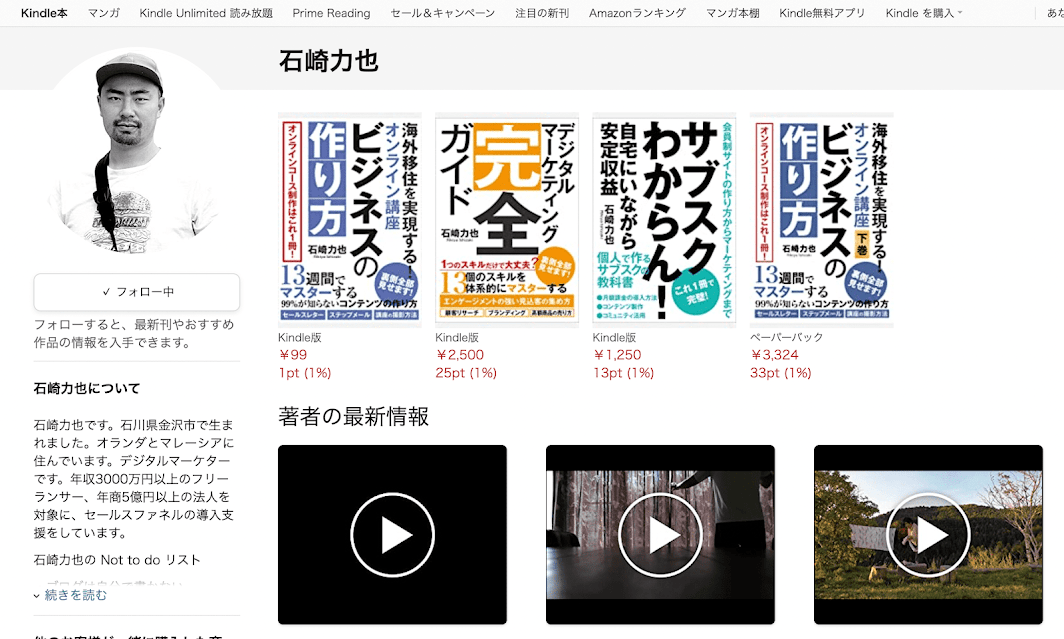Open サブスクわからん! book cover
This screenshot has width=1064, height=639.
click(x=664, y=220)
